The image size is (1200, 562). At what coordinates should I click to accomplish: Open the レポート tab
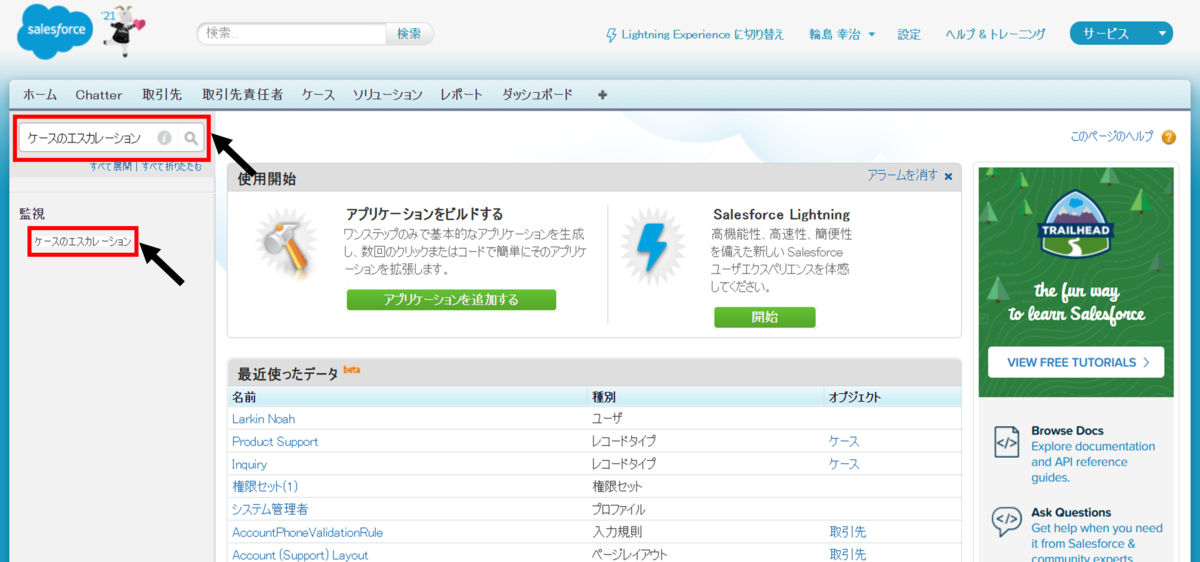point(462,95)
